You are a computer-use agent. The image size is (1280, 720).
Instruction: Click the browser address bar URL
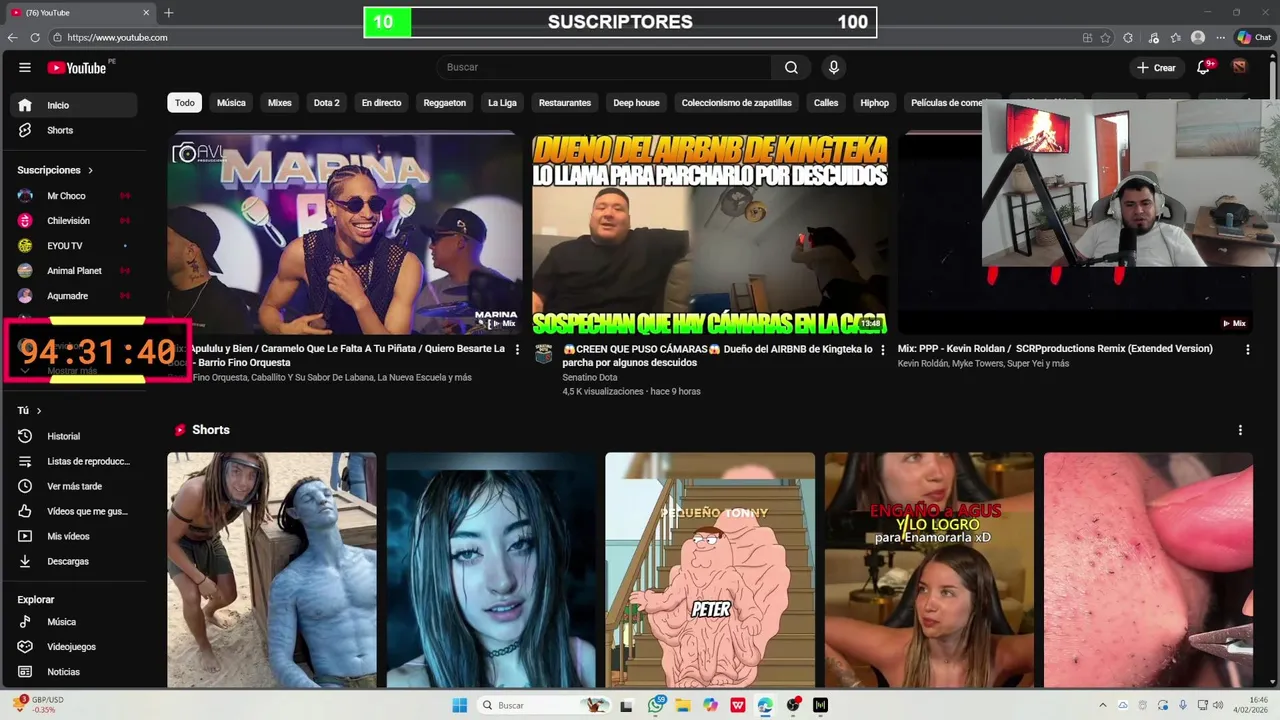pyautogui.click(x=117, y=37)
